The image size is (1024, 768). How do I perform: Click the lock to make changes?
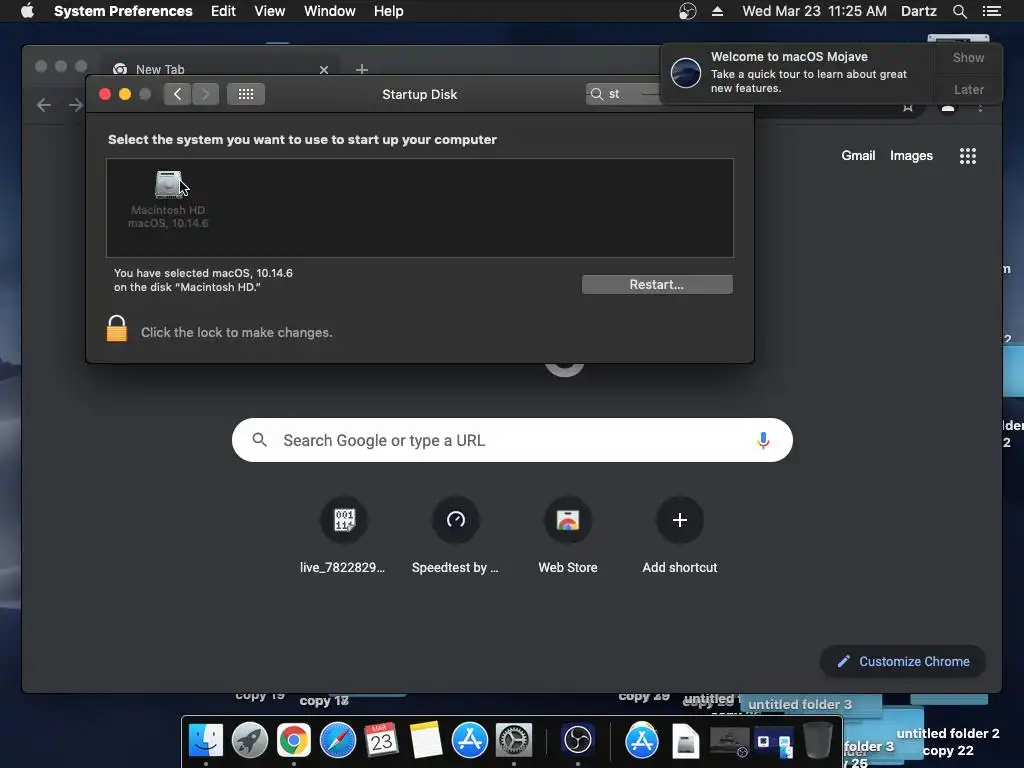pos(117,328)
